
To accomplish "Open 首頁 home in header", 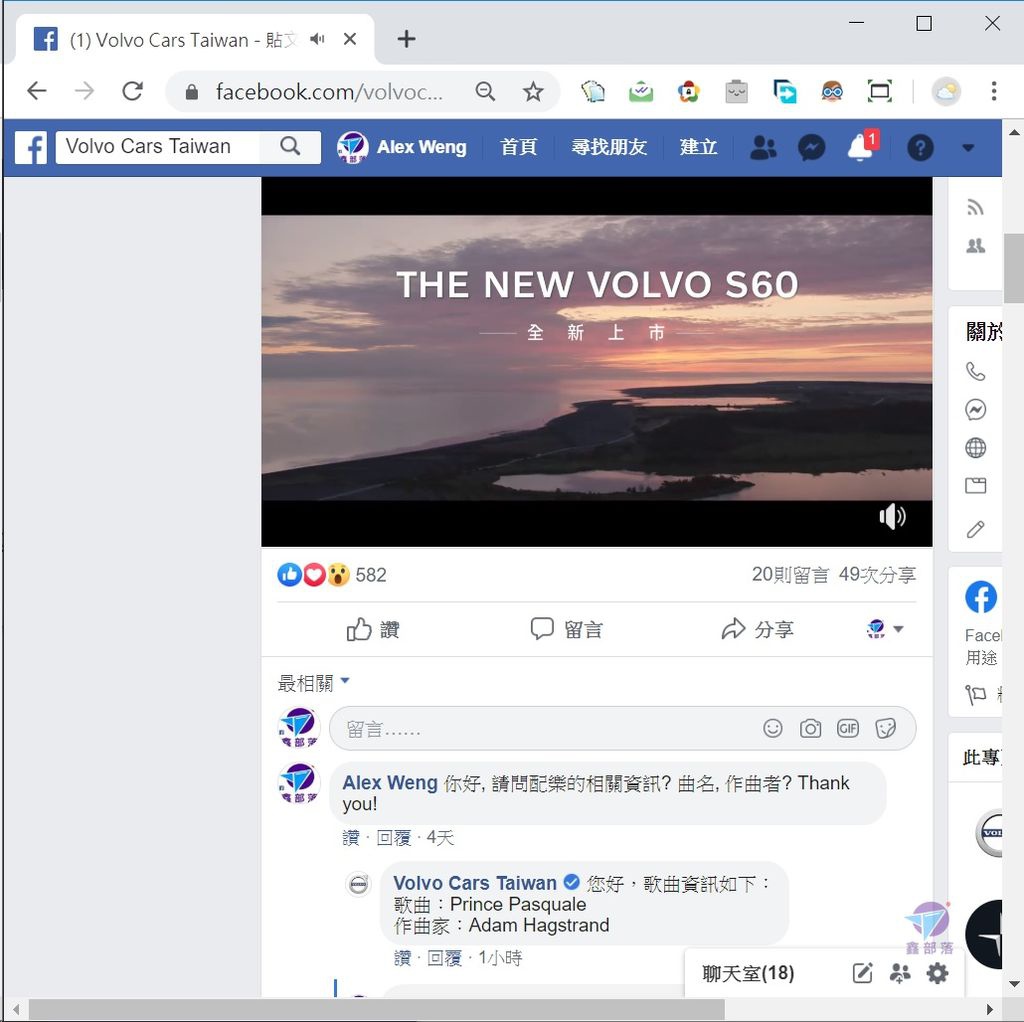I will [x=519, y=147].
